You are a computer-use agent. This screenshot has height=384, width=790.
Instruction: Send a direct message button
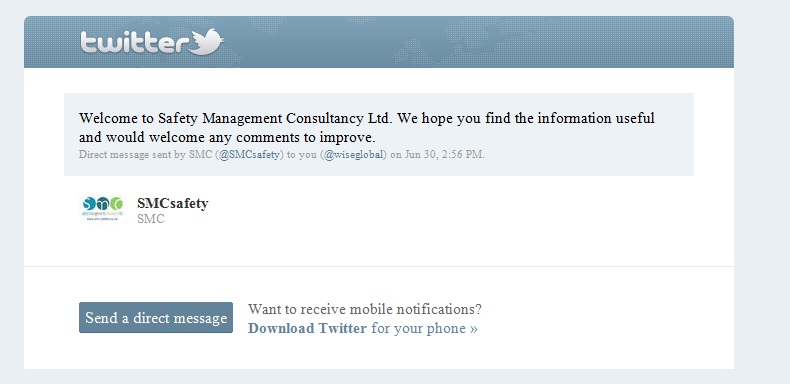point(156,317)
